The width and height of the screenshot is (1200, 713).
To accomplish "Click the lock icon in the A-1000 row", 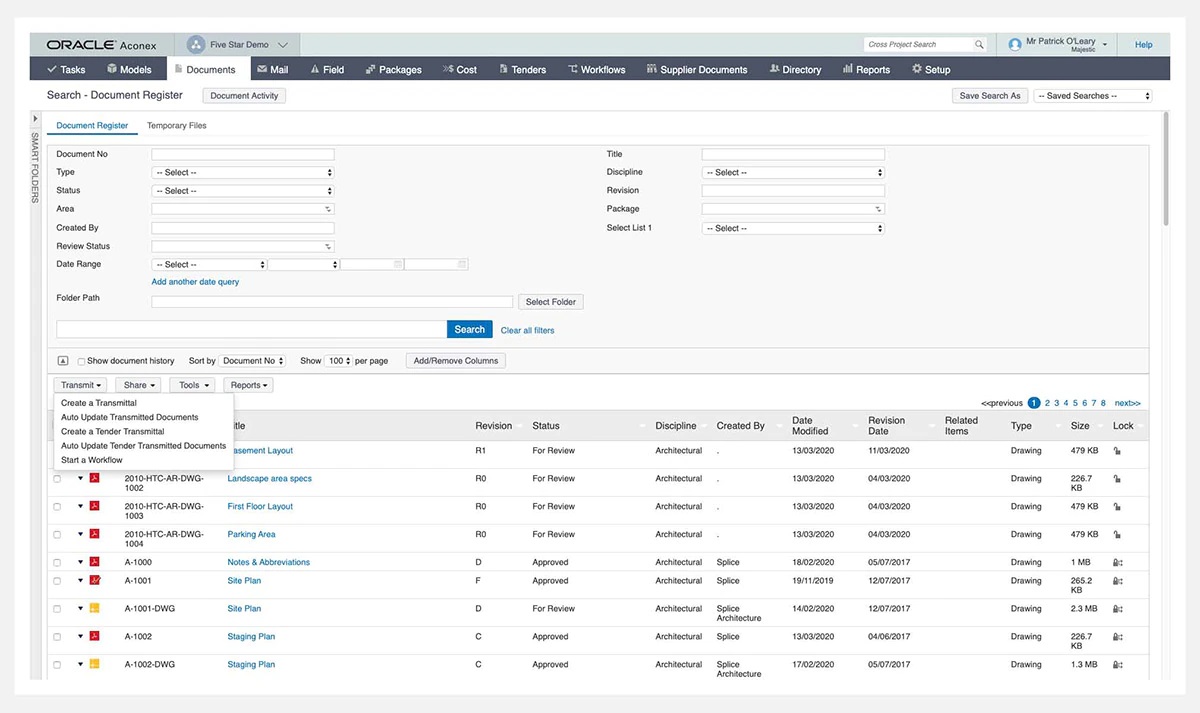I will coord(1117,563).
